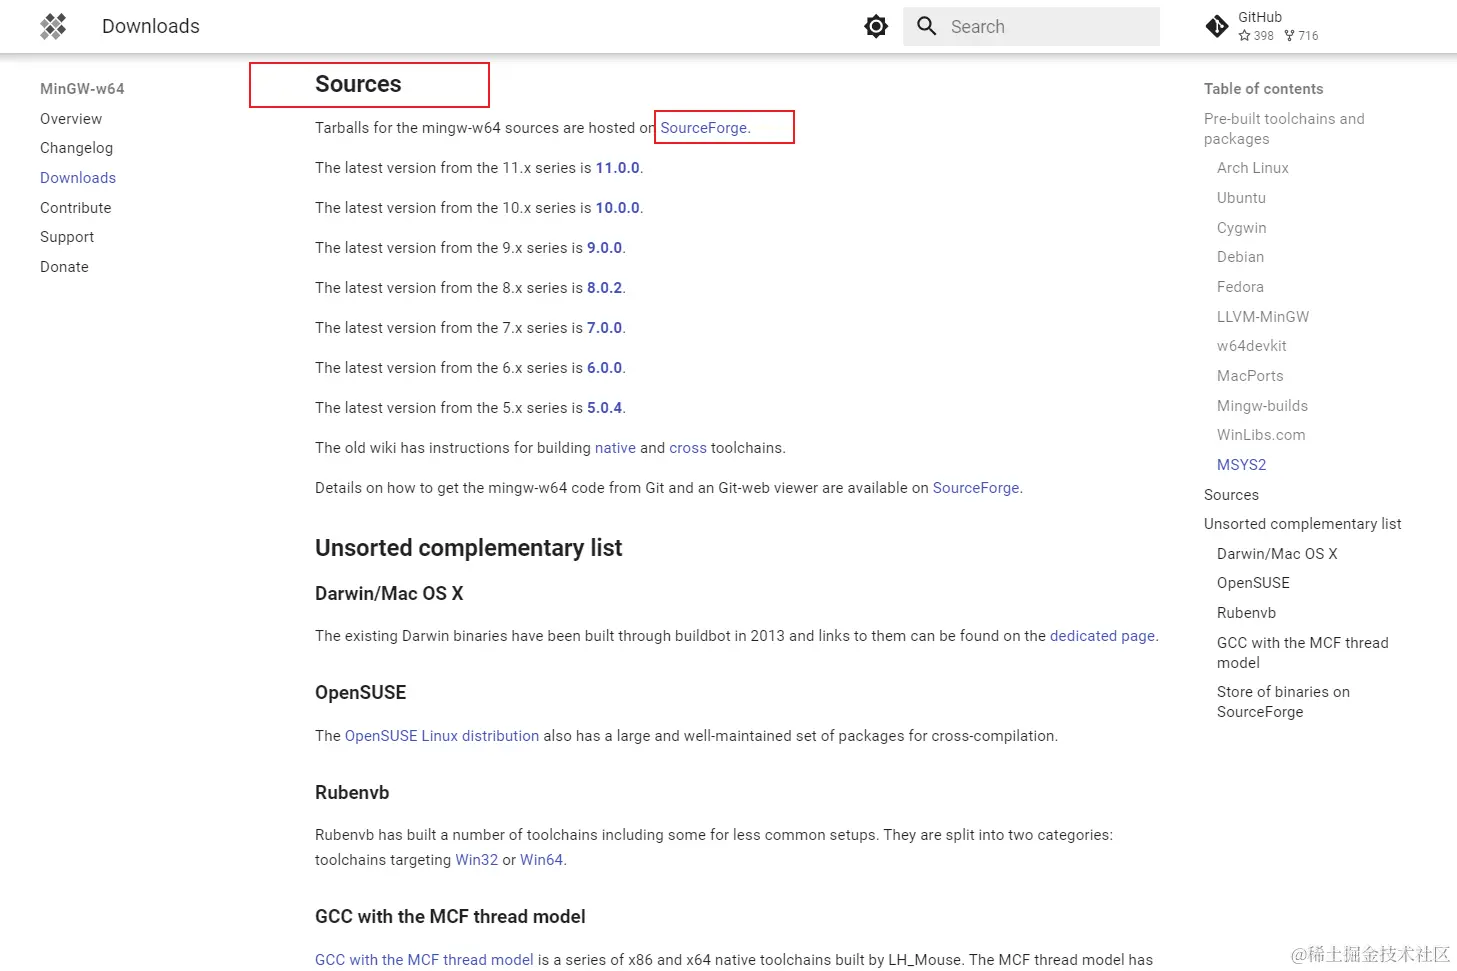Jump to LLVM-MinGW in contents
1457x971 pixels.
[x=1263, y=317]
